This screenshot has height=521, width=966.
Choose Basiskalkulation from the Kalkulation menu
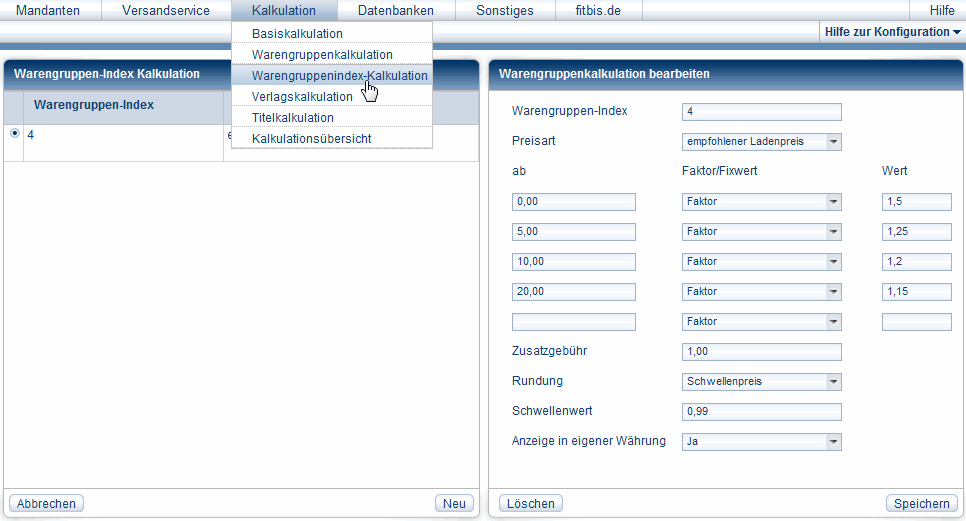297,34
